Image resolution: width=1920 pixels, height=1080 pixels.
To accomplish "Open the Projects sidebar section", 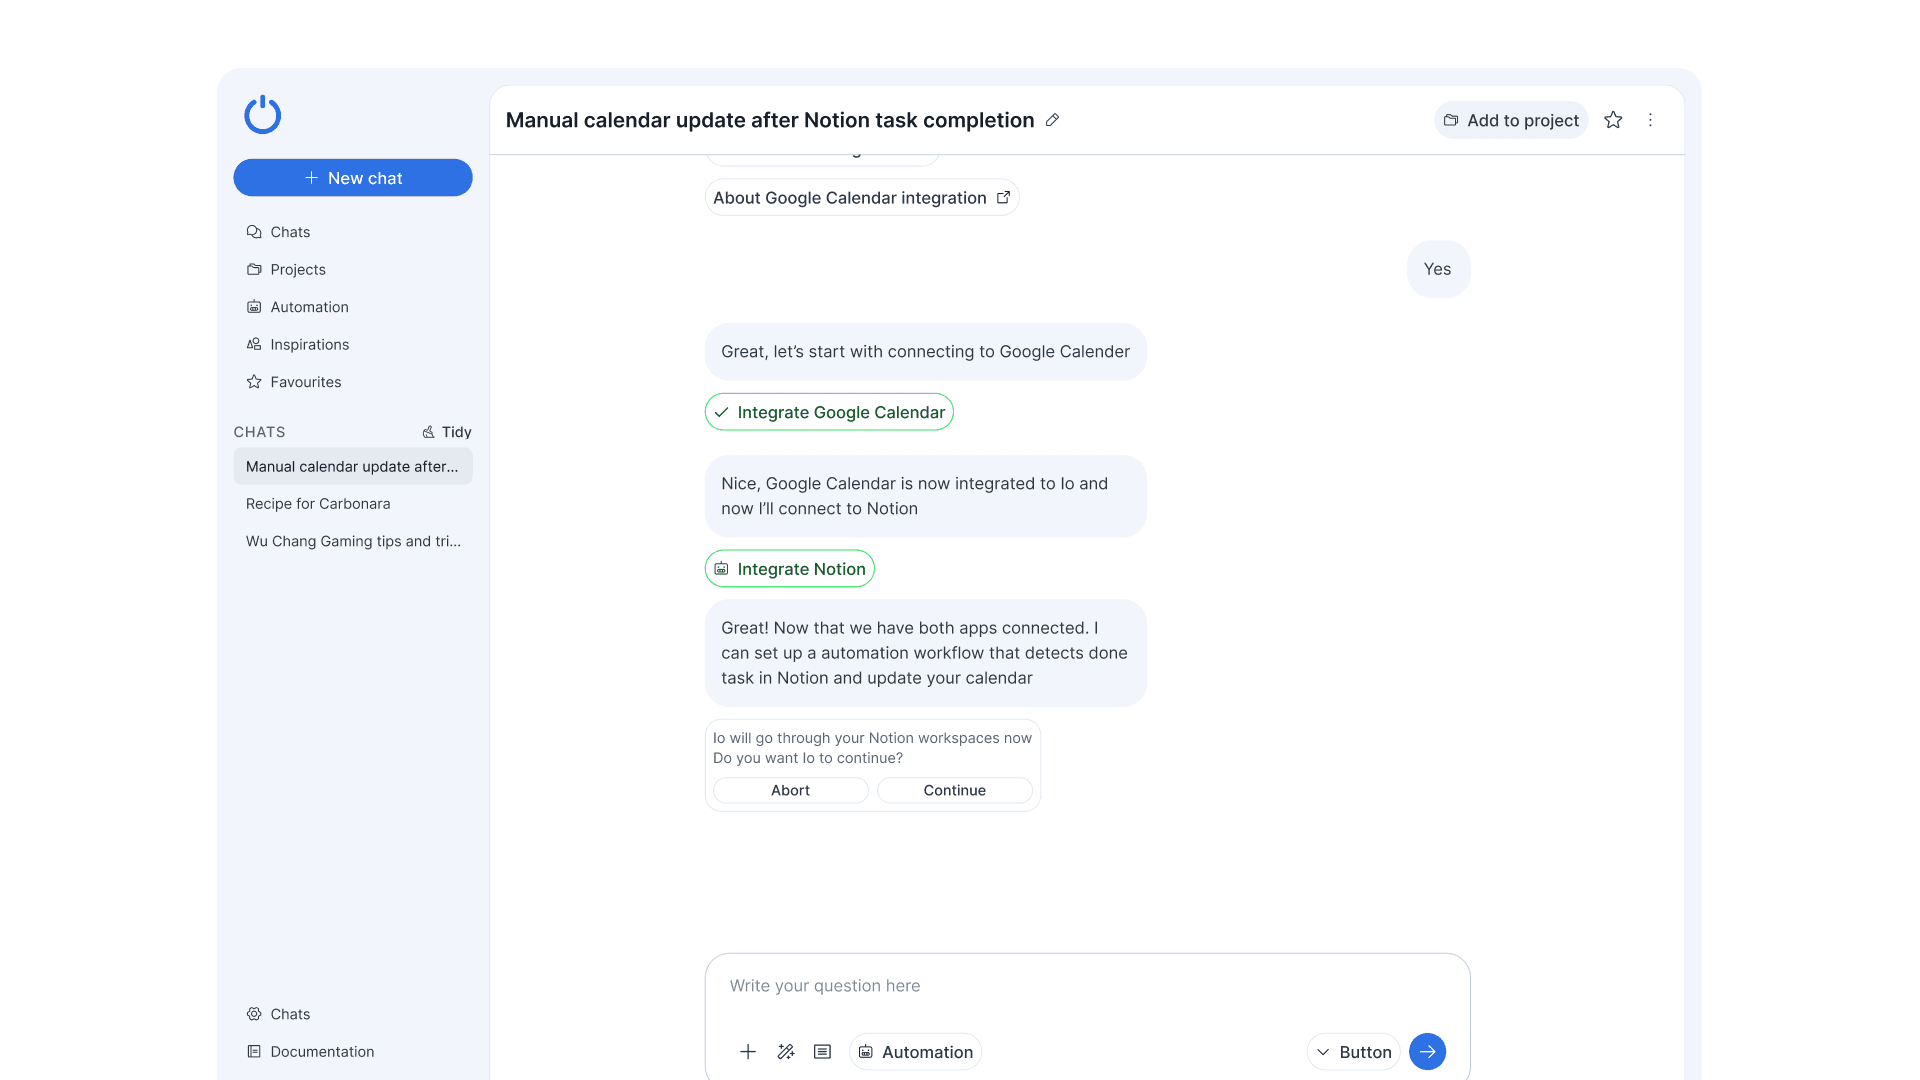I will coord(297,269).
